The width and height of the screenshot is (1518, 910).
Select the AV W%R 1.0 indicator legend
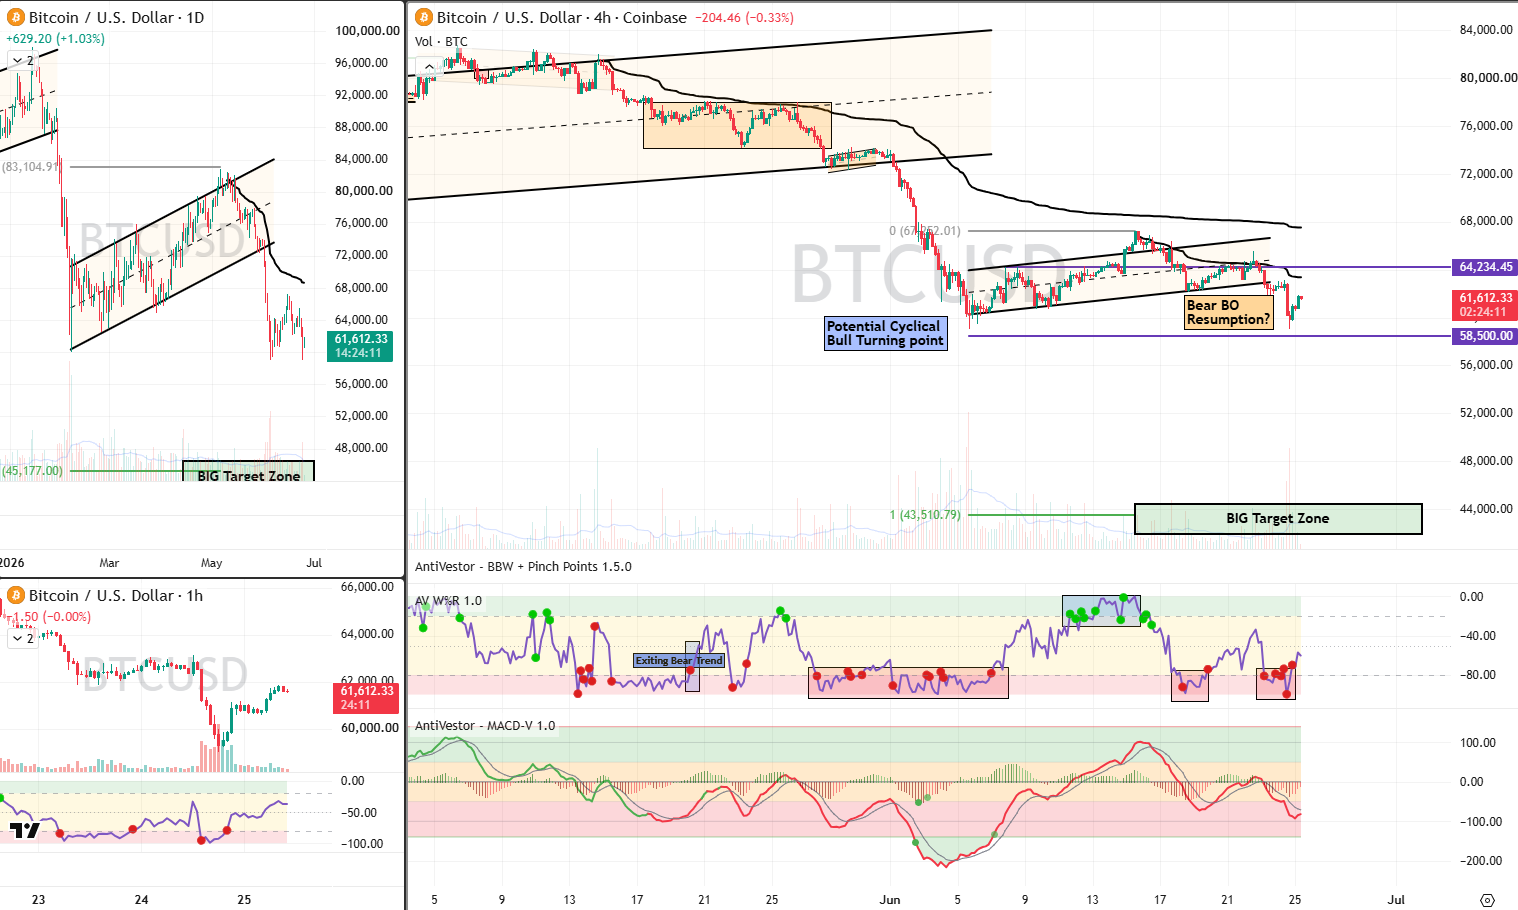coord(448,601)
